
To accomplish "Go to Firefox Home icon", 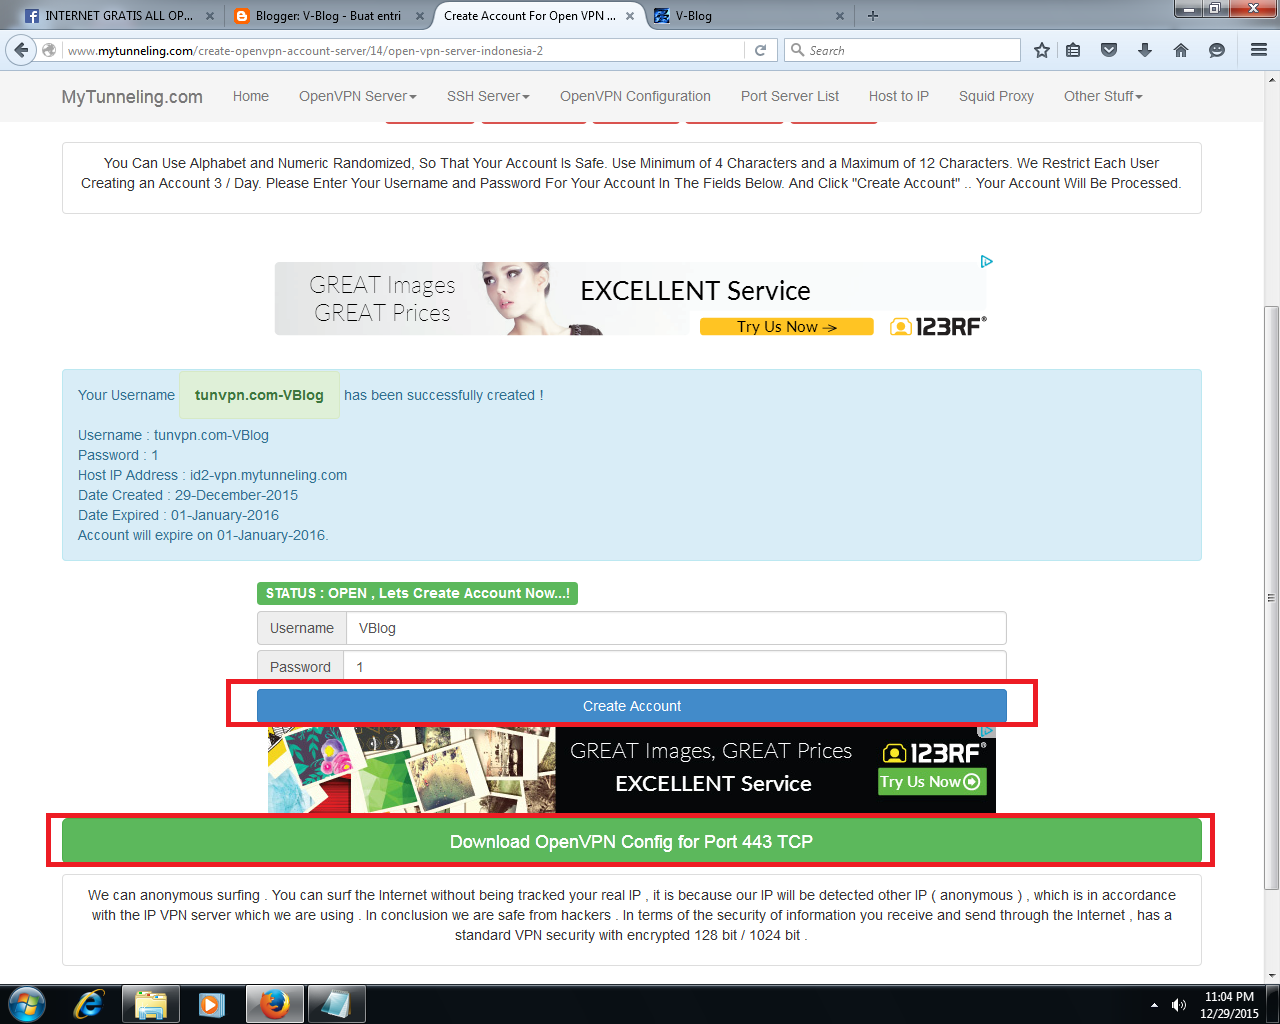I will pos(1181,50).
